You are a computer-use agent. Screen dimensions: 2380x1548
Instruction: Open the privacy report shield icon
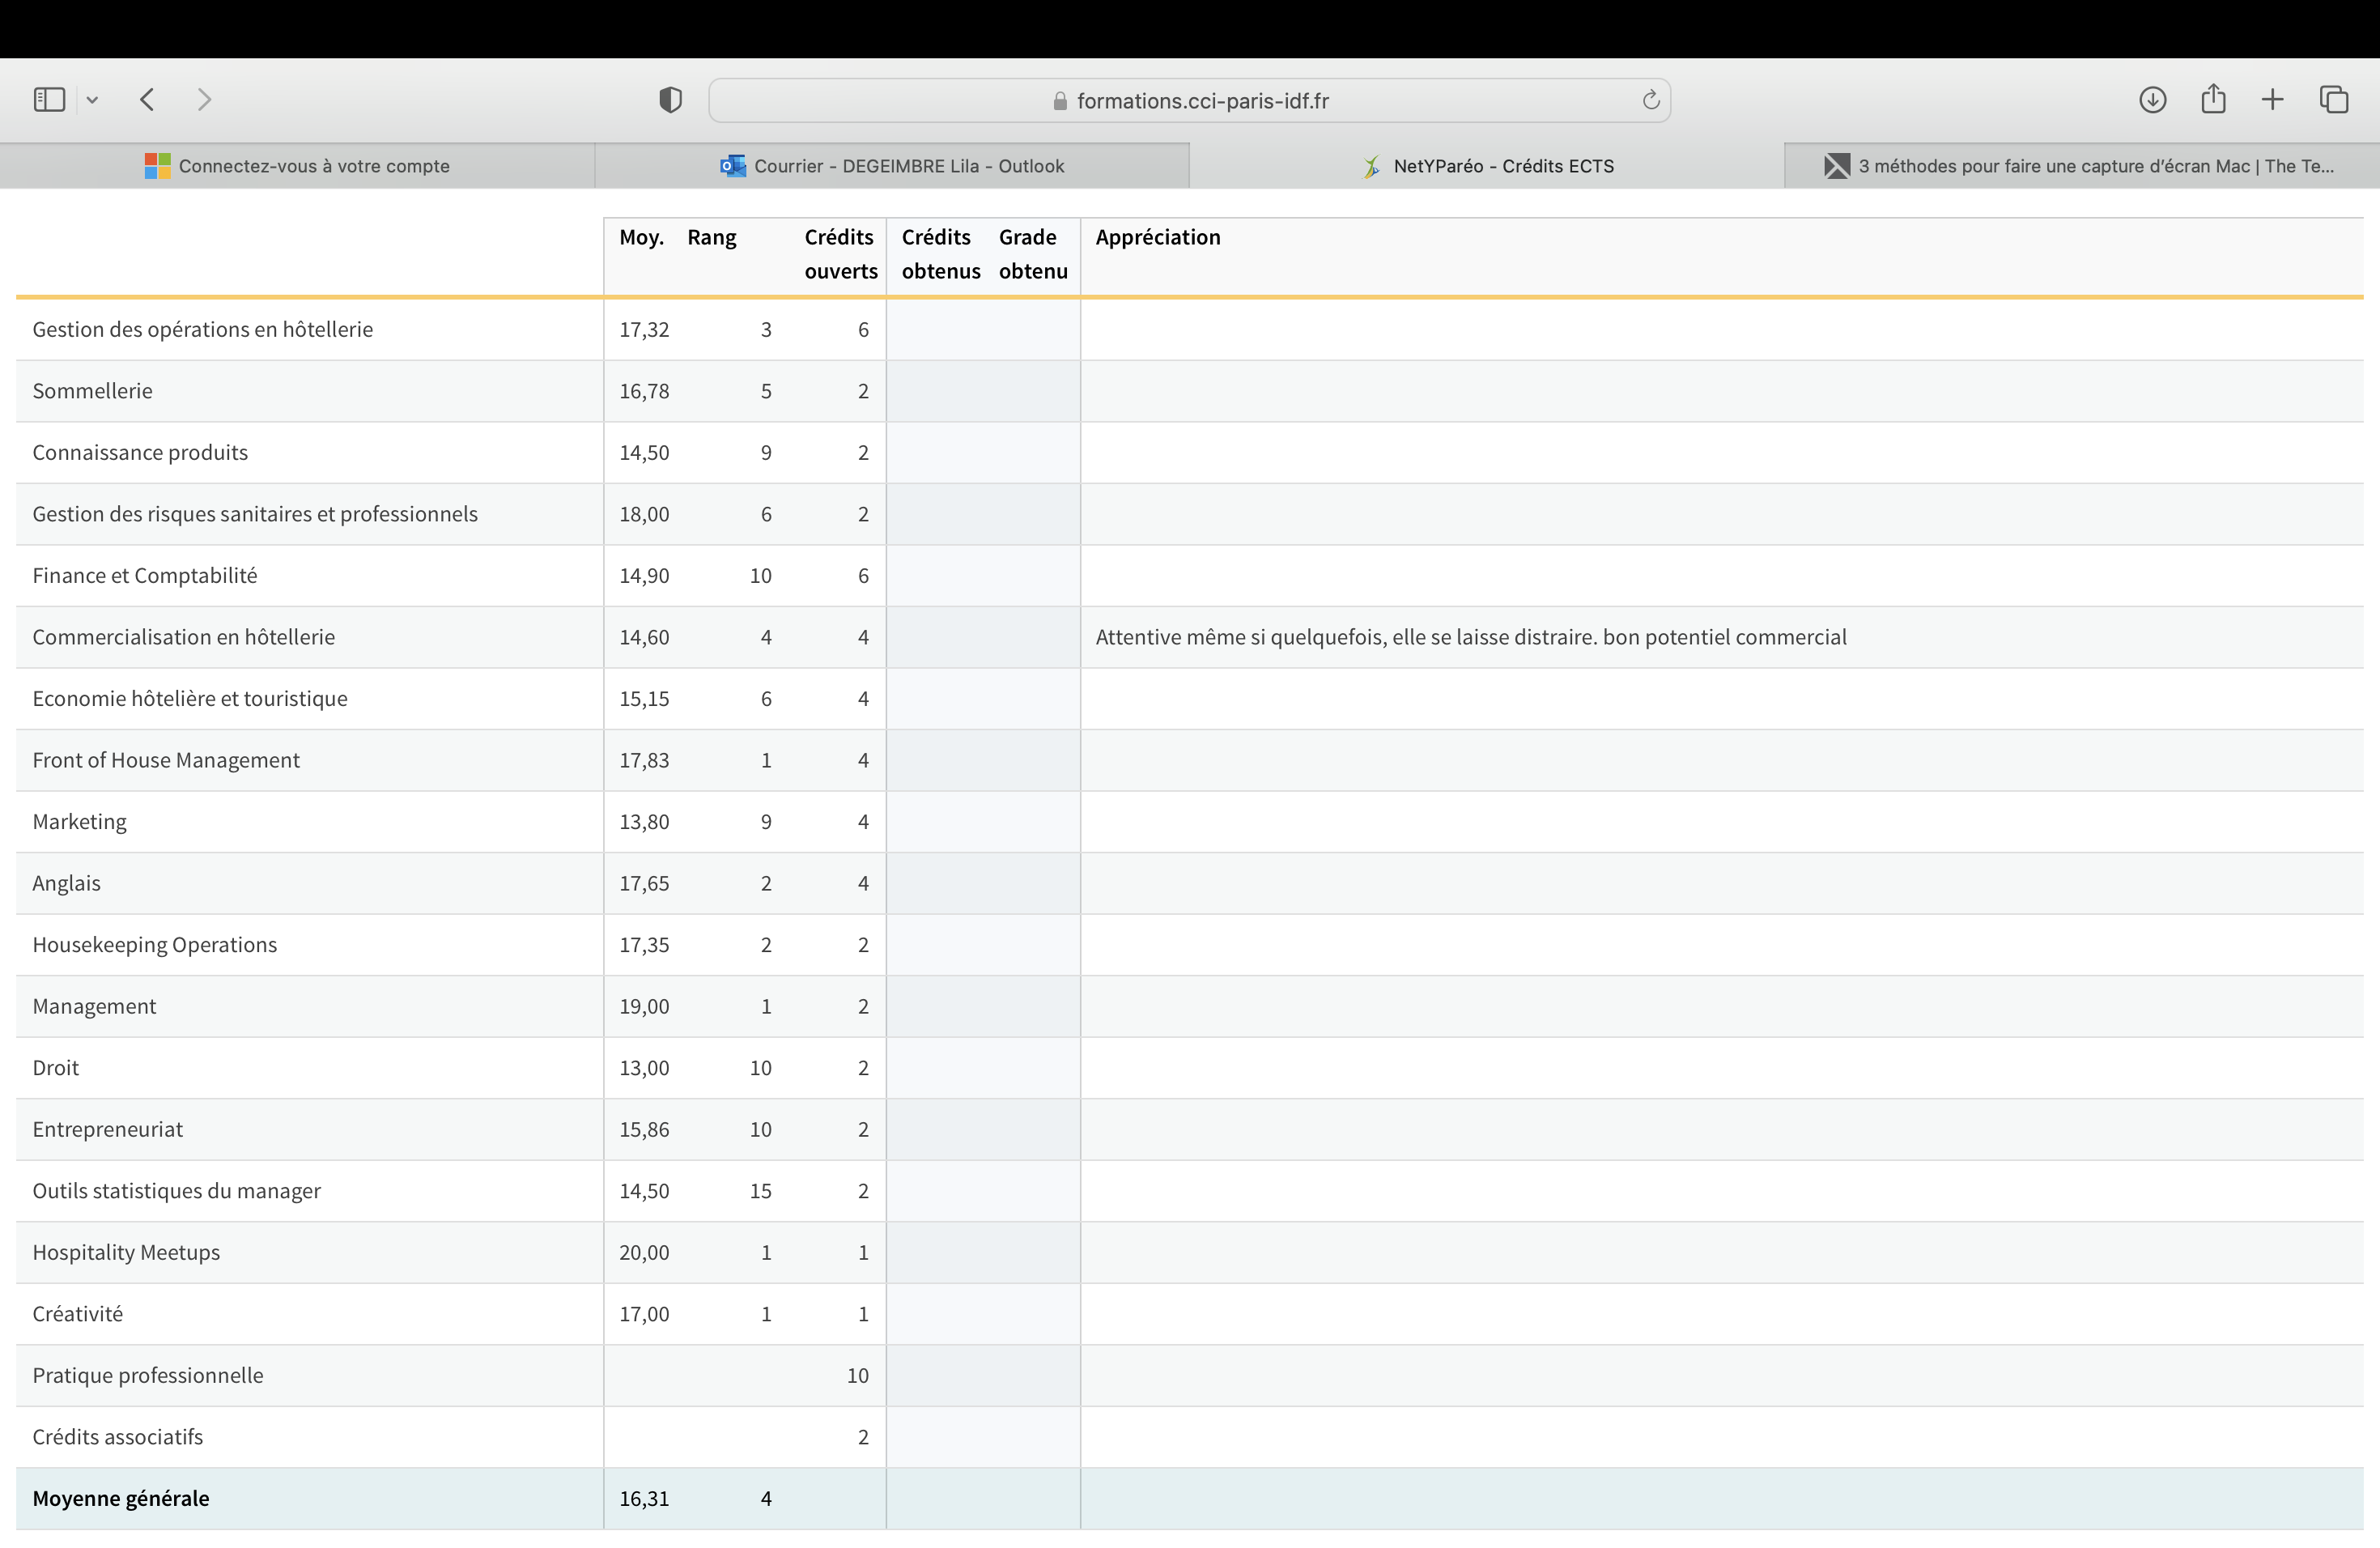670,99
